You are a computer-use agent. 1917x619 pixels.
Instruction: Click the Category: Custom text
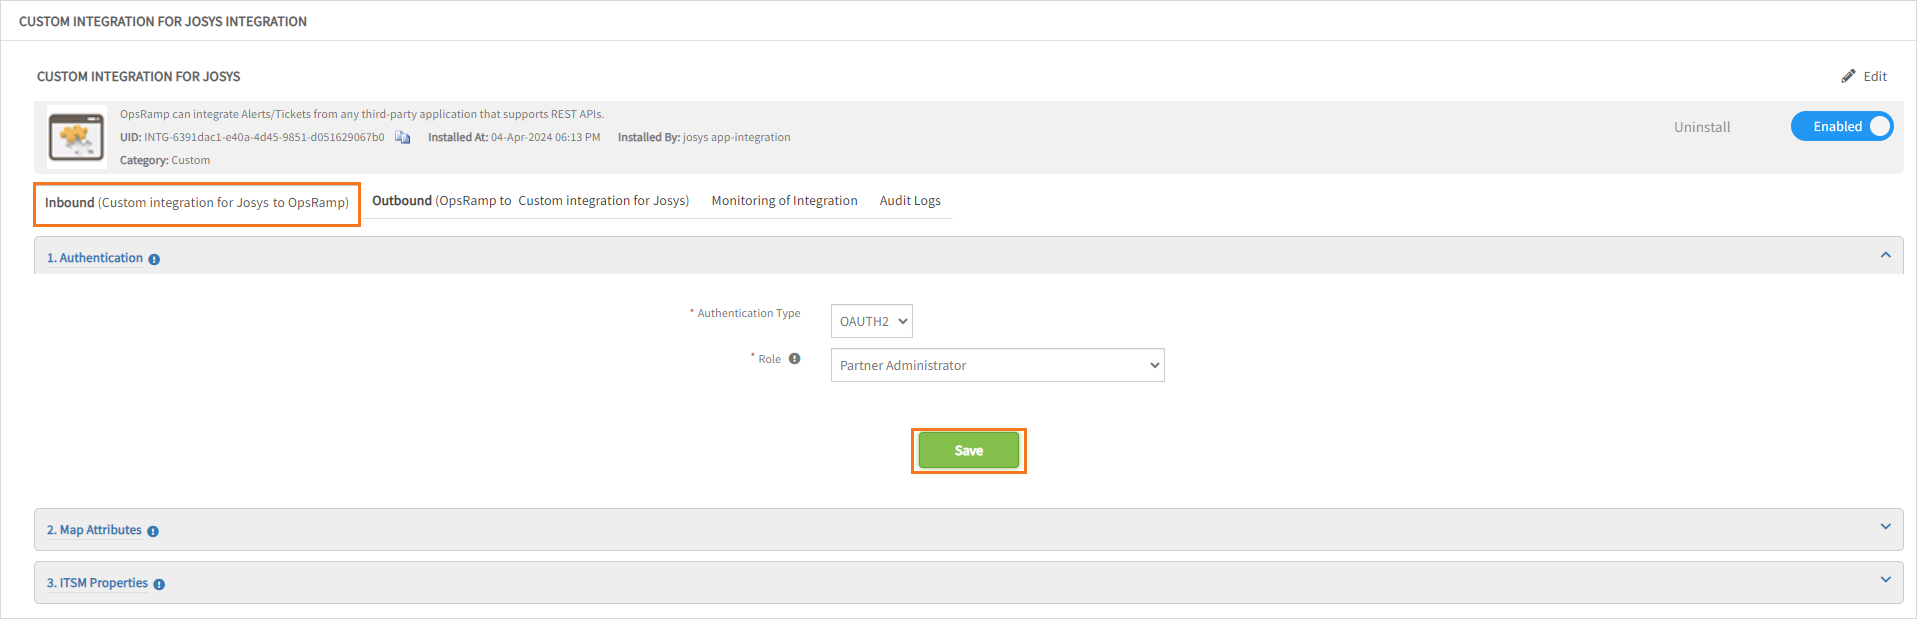pyautogui.click(x=165, y=160)
